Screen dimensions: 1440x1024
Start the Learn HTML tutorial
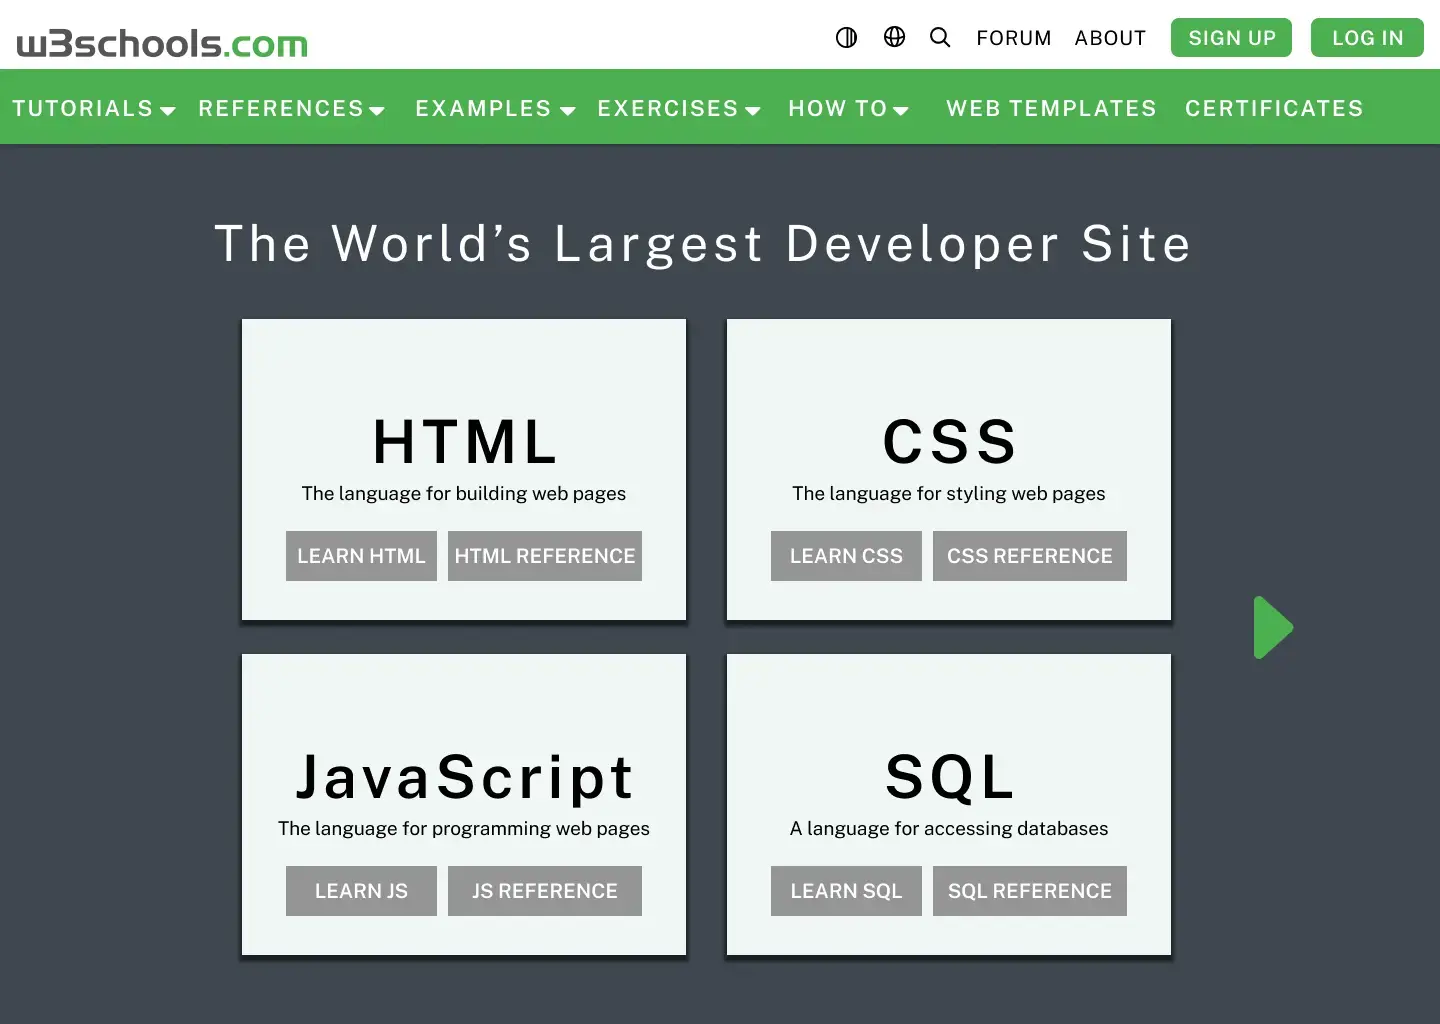tap(361, 556)
